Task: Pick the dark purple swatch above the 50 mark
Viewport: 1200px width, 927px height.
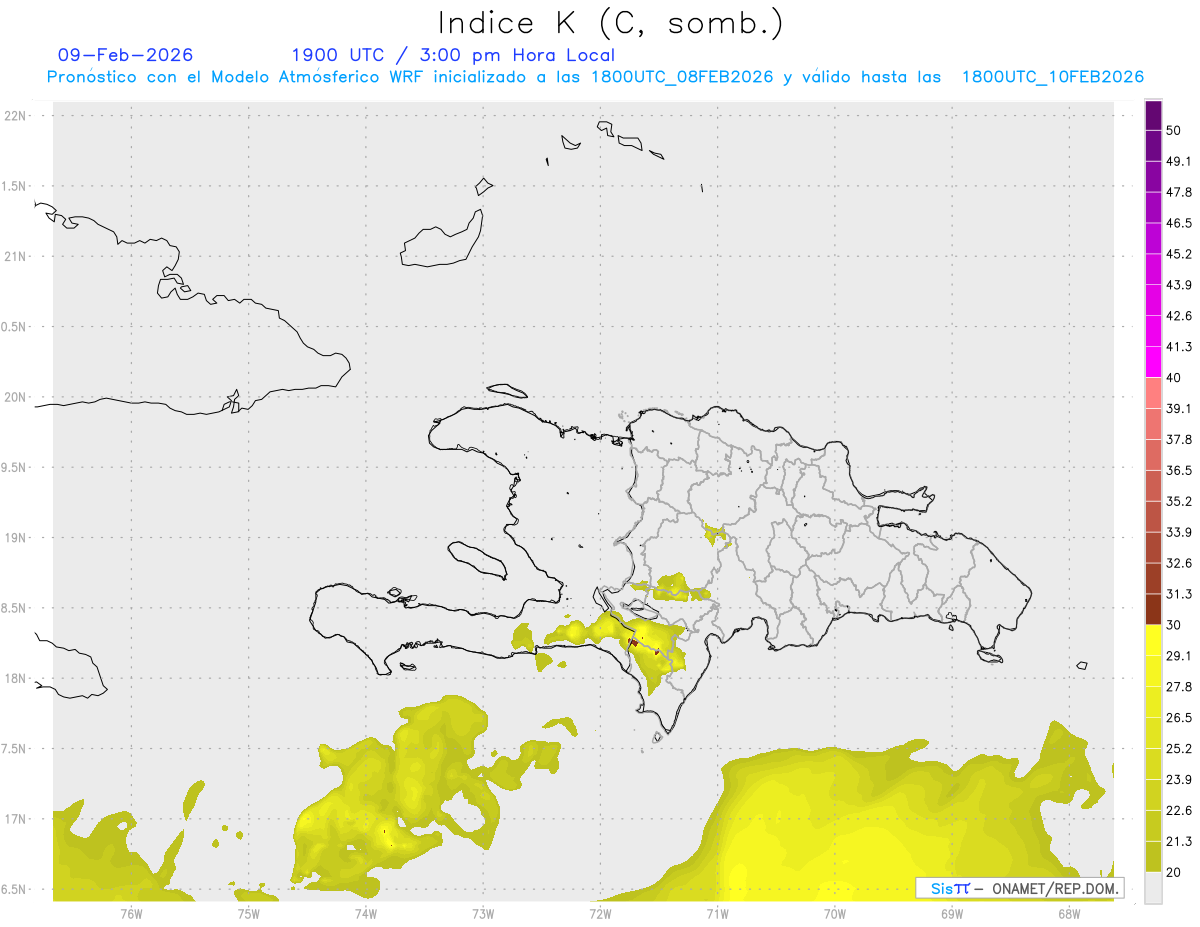Action: 1153,115
